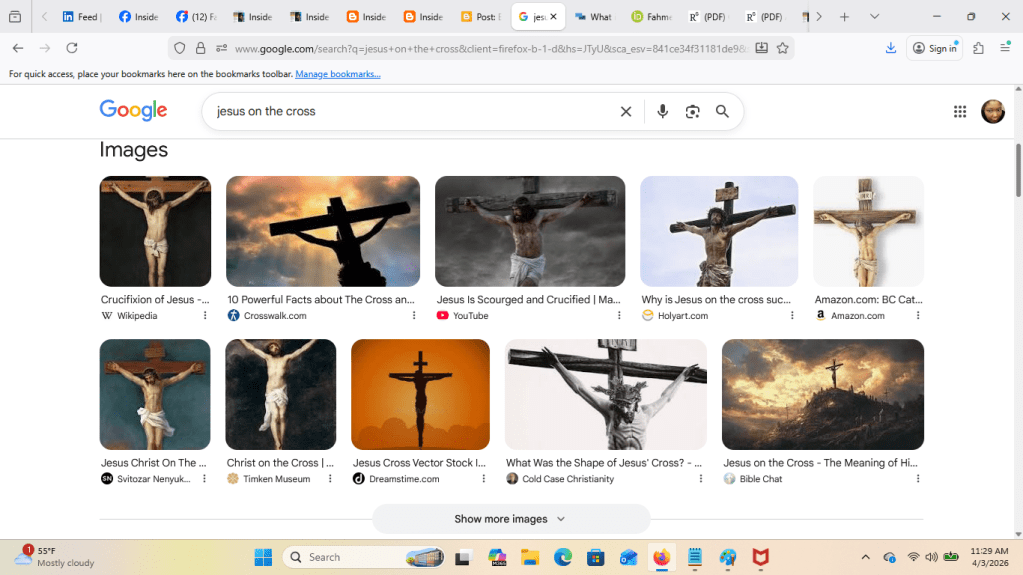Open more options for Holyart.com result
Image resolution: width=1023 pixels, height=575 pixels.
[792, 315]
